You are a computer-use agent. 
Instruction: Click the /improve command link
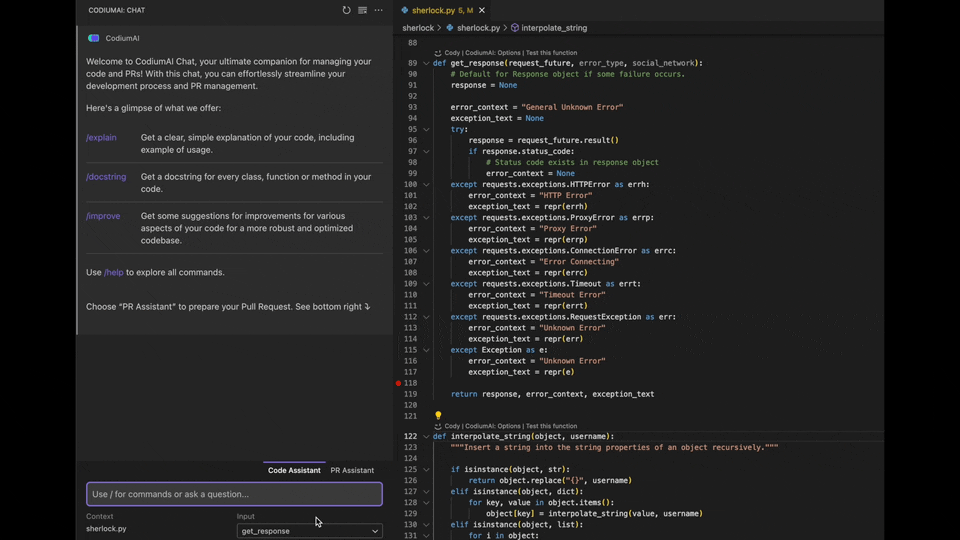point(103,216)
